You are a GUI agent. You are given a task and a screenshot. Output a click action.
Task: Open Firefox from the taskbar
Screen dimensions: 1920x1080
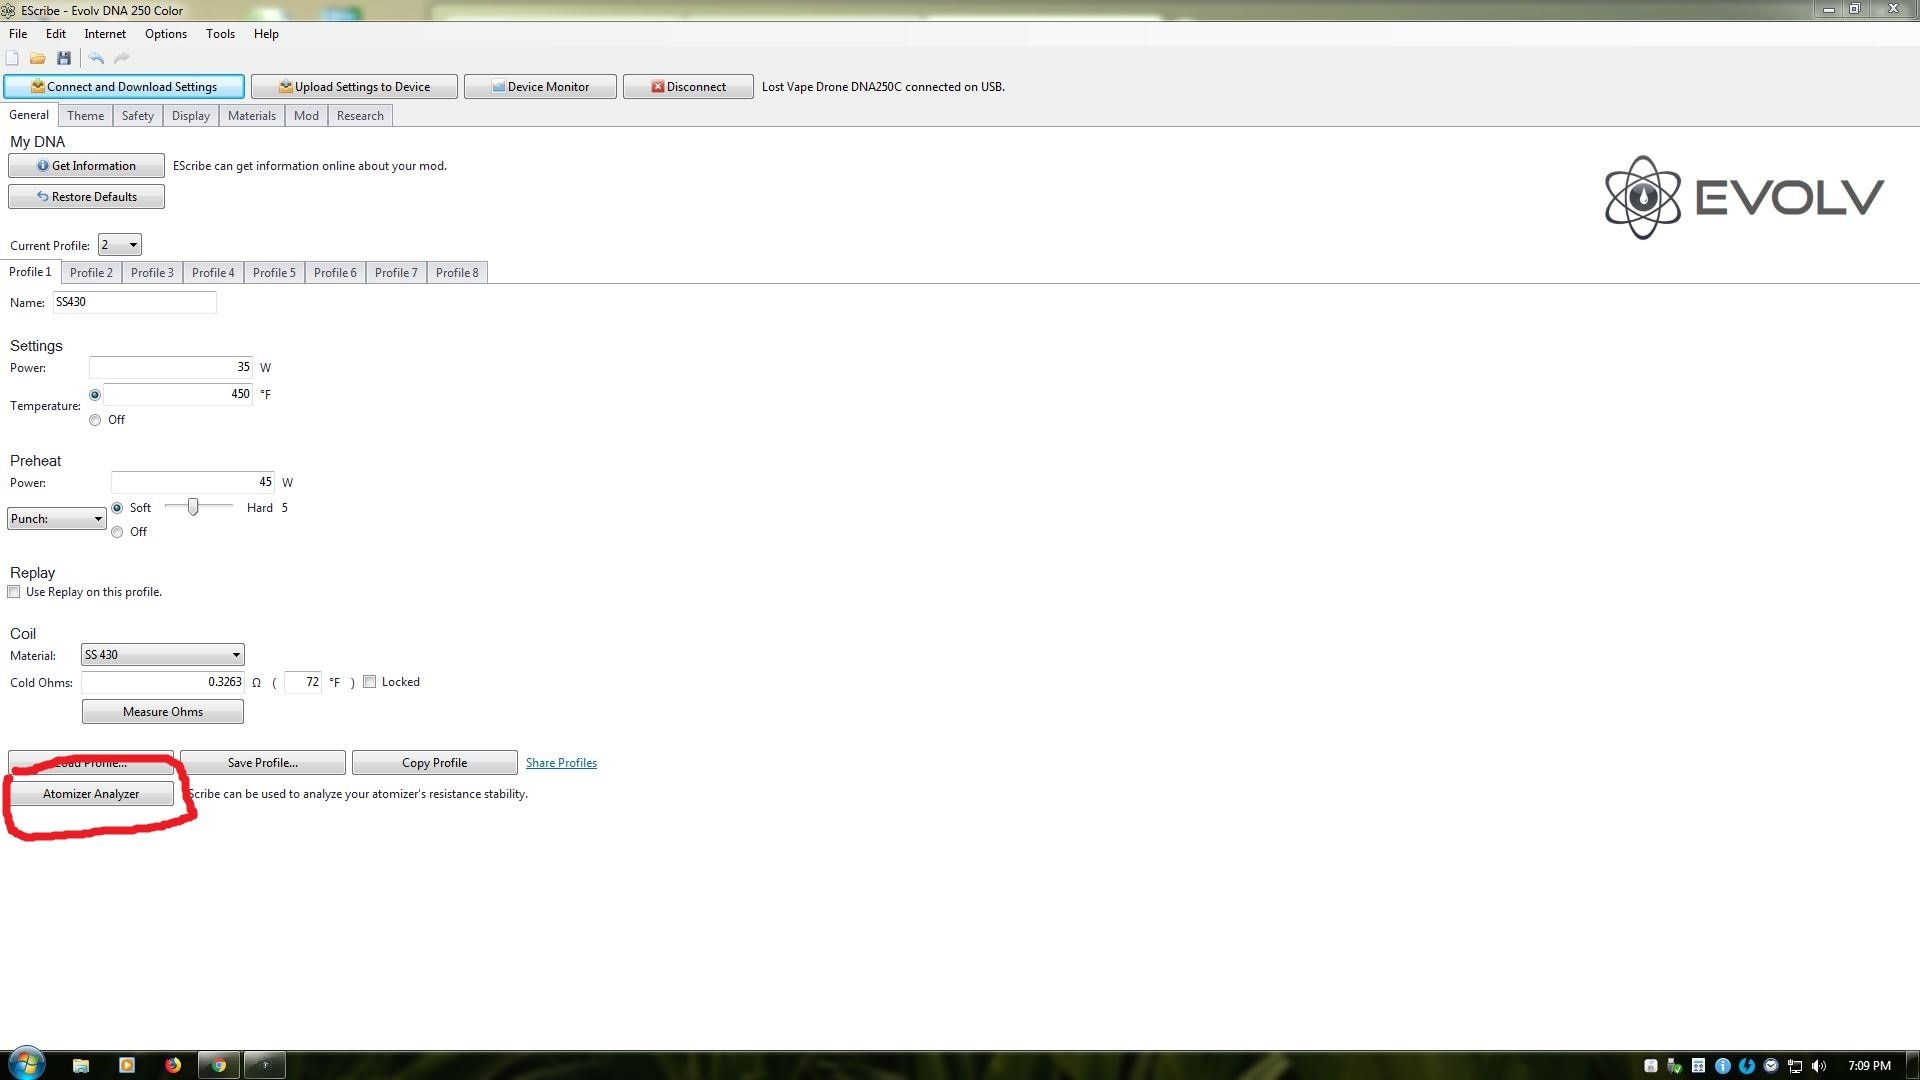click(x=173, y=1065)
